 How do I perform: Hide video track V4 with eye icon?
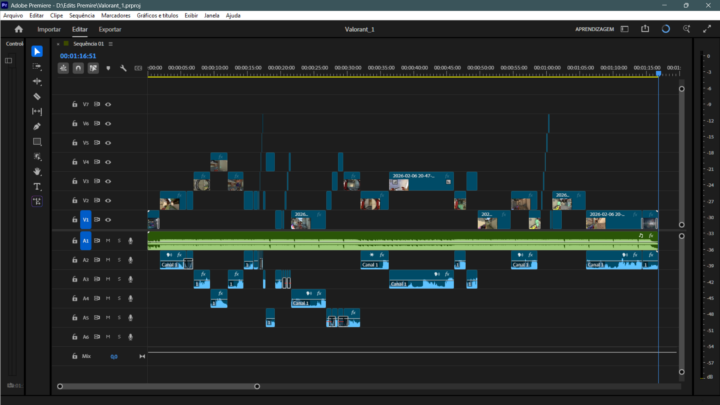coord(108,162)
